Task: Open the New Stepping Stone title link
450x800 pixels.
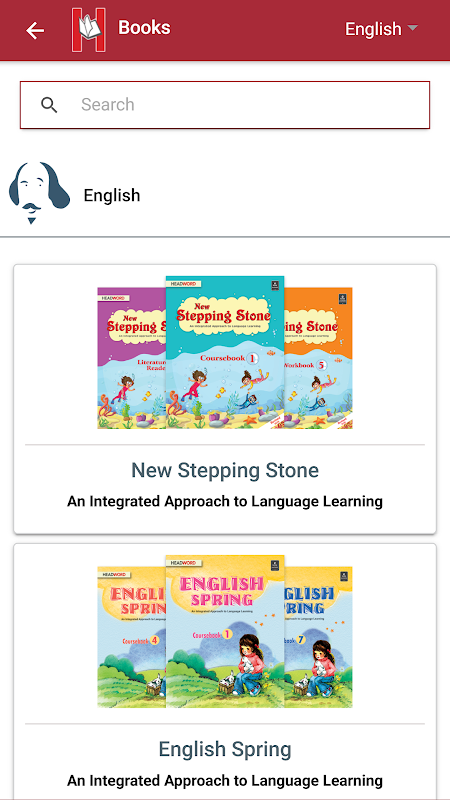Action: [x=225, y=470]
